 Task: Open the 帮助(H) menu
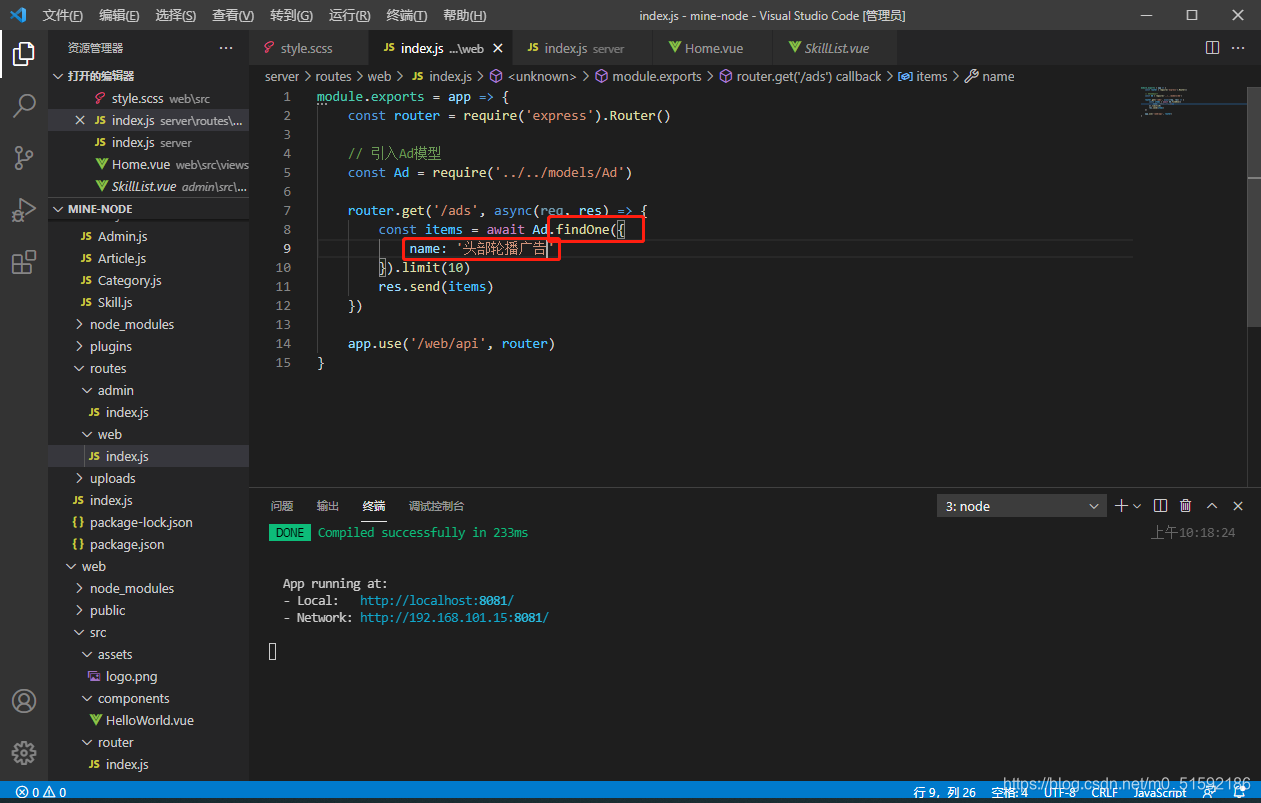pyautogui.click(x=465, y=16)
